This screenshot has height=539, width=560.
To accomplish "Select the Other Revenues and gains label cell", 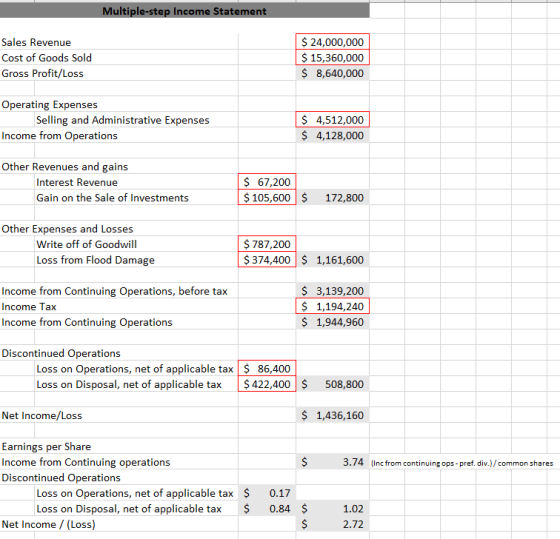I will (x=65, y=166).
